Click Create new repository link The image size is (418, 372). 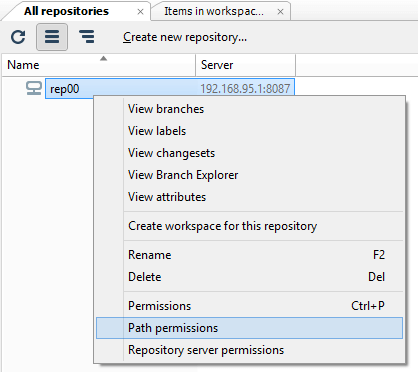pos(185,37)
